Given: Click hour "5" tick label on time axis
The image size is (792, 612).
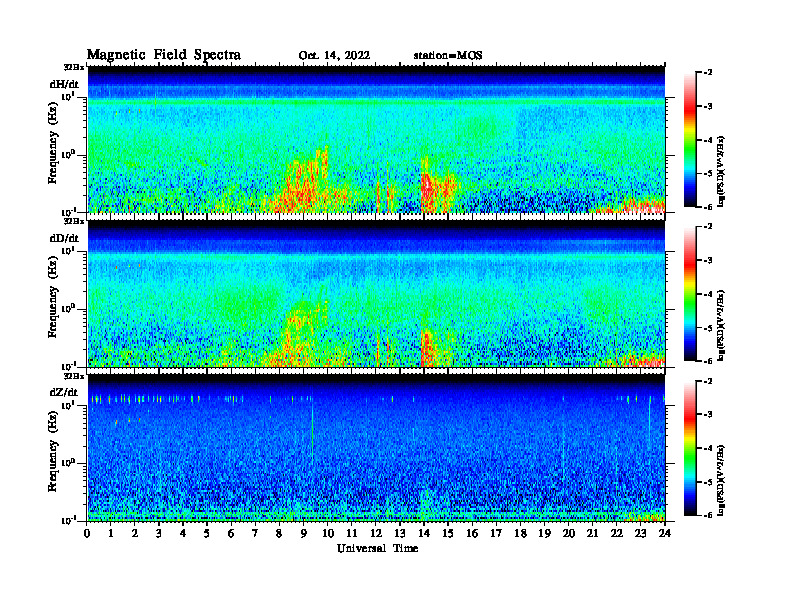Looking at the screenshot, I should tap(207, 533).
